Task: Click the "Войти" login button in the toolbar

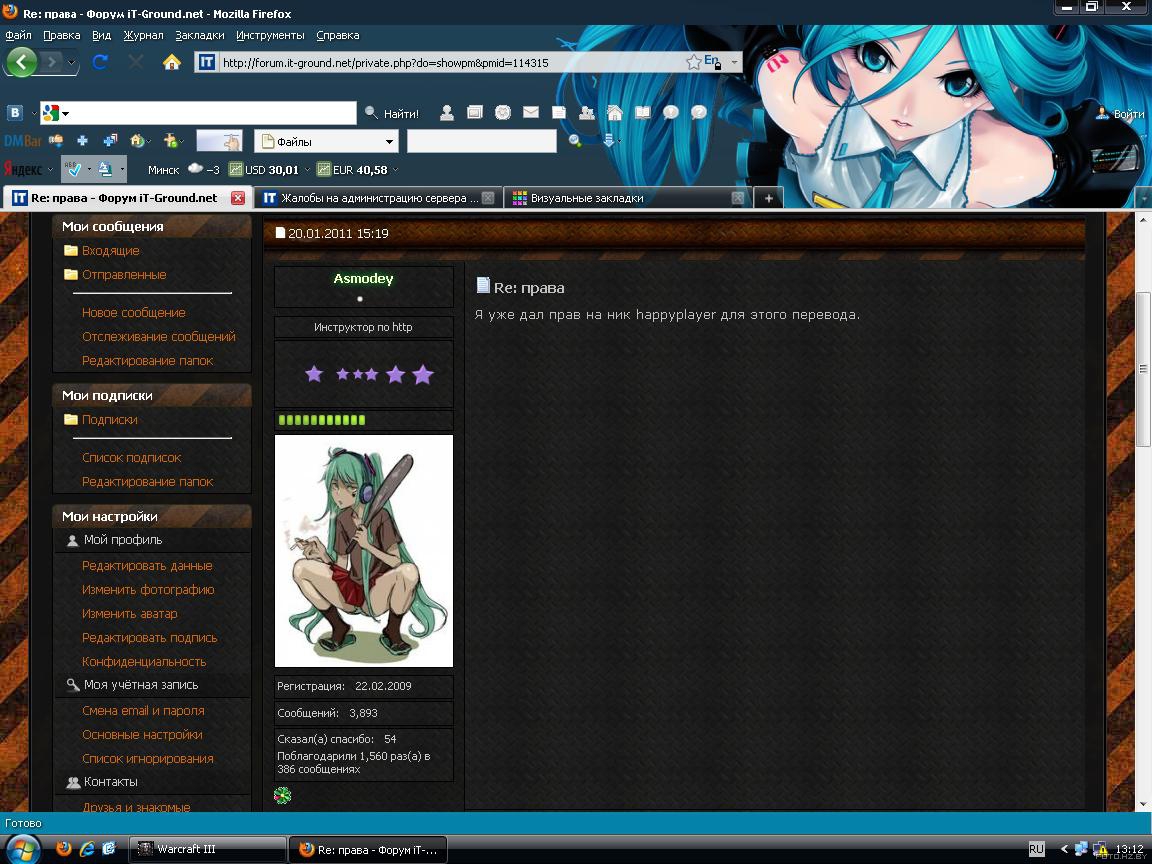Action: click(x=1120, y=113)
